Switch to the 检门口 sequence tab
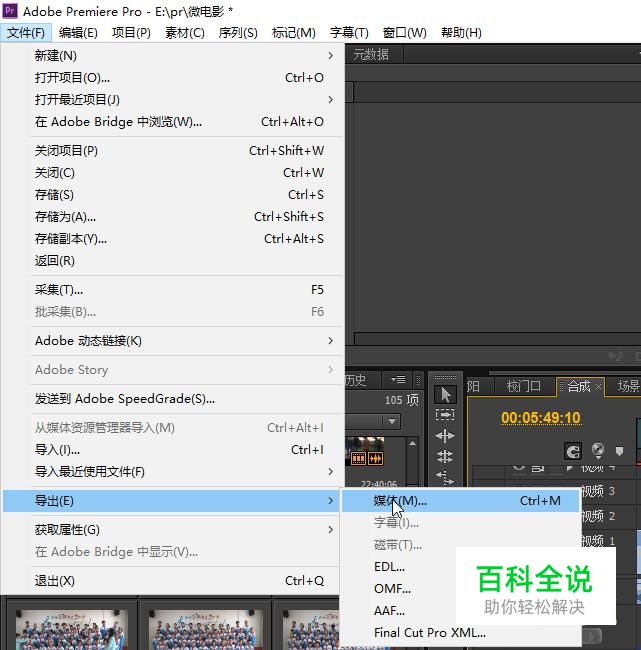The width and height of the screenshot is (641, 650). [x=523, y=386]
